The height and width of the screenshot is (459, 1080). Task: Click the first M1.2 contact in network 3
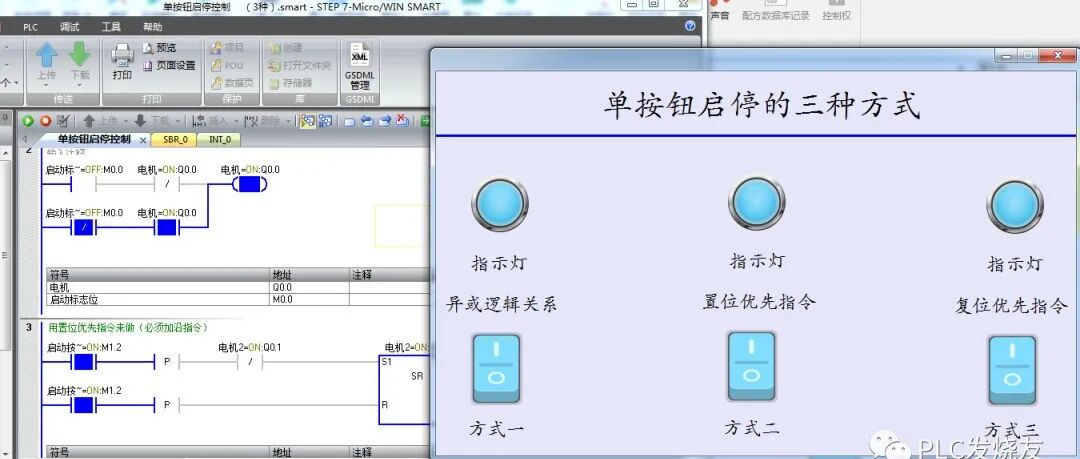click(x=84, y=361)
